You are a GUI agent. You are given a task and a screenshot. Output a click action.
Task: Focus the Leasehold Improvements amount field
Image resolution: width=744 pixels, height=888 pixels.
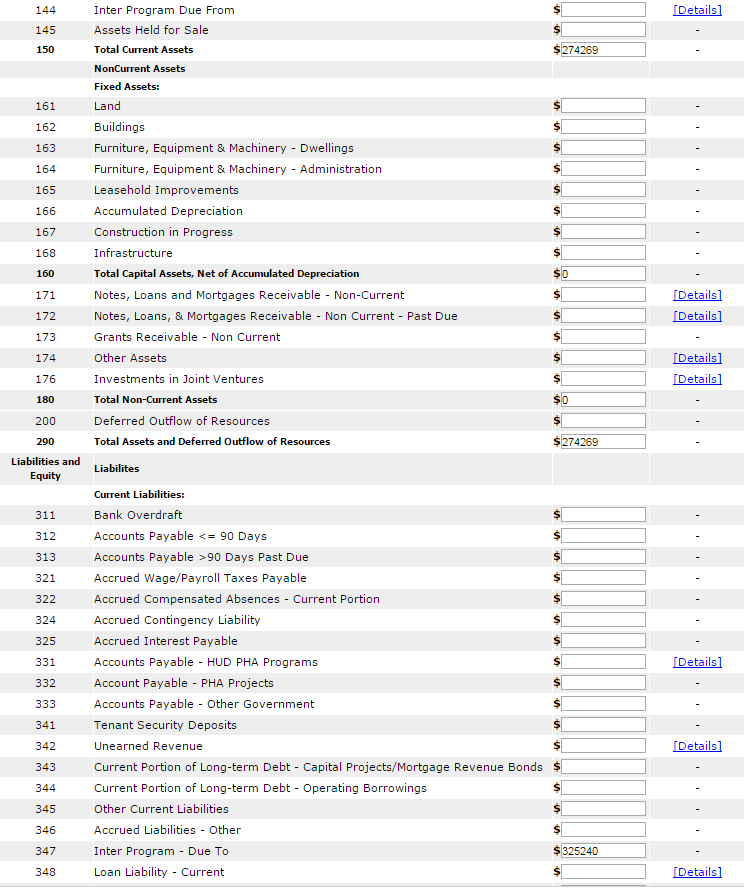click(x=603, y=190)
